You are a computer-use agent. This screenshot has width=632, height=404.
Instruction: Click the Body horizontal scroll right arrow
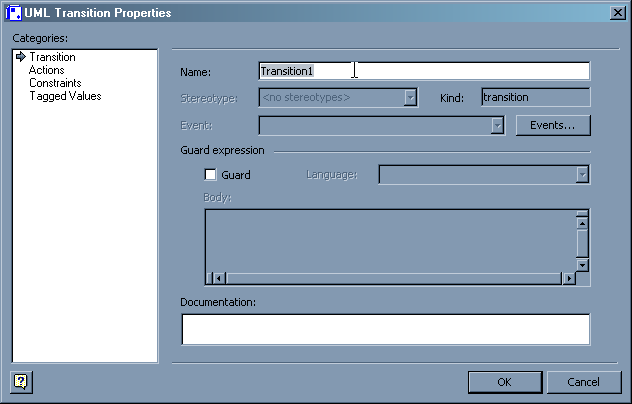point(568,278)
